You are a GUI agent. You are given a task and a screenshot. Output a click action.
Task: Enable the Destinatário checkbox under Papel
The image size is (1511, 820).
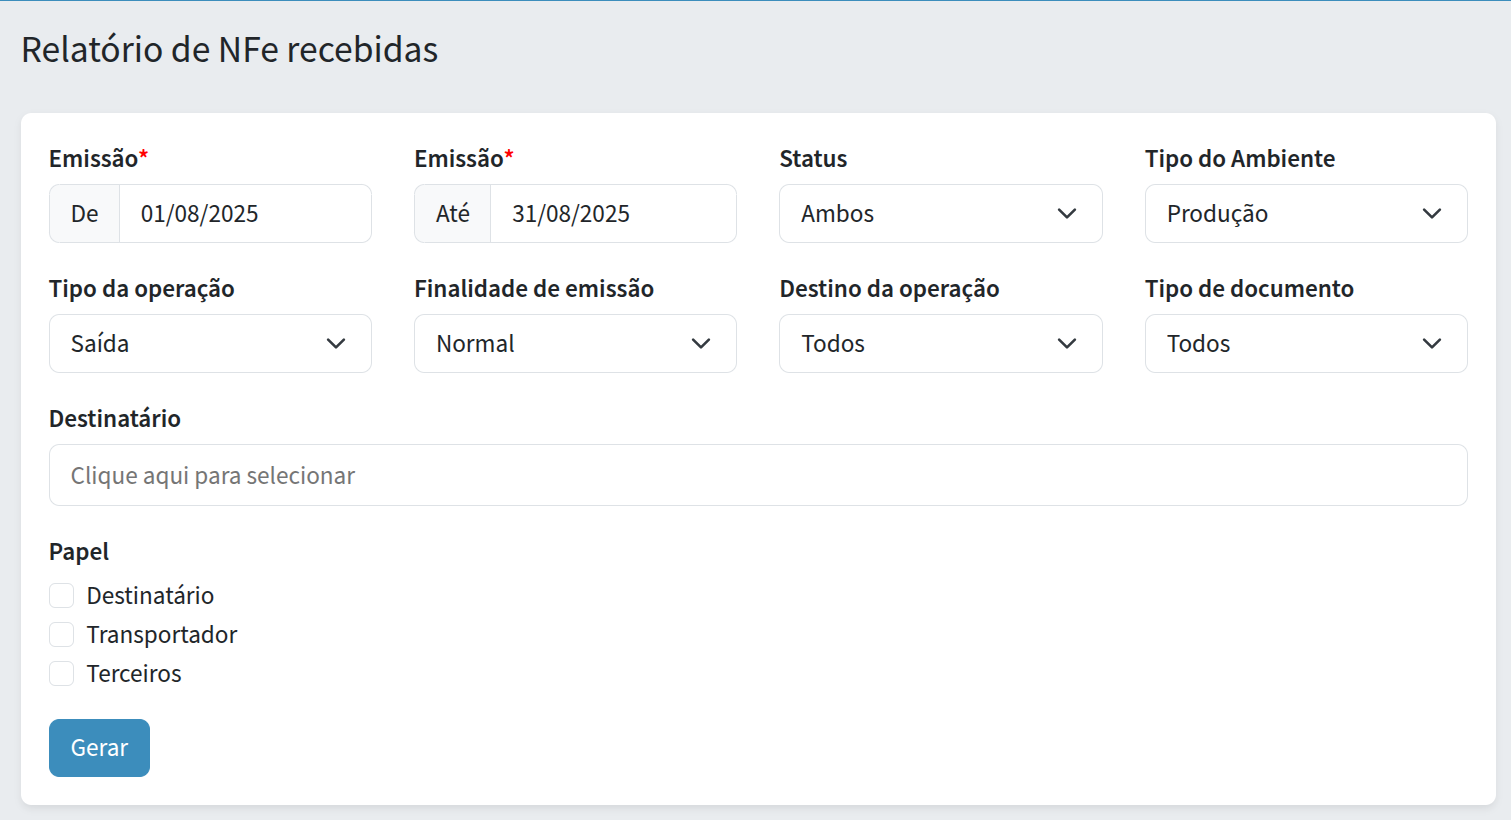pos(62,596)
